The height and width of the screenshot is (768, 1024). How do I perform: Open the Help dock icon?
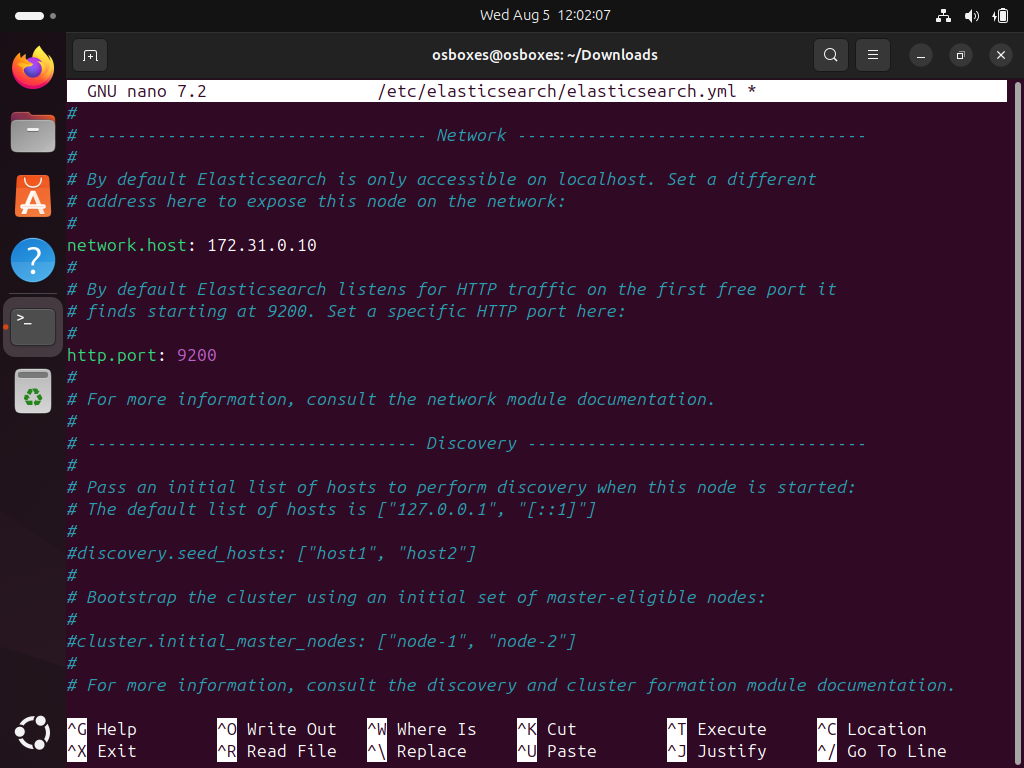click(33, 260)
